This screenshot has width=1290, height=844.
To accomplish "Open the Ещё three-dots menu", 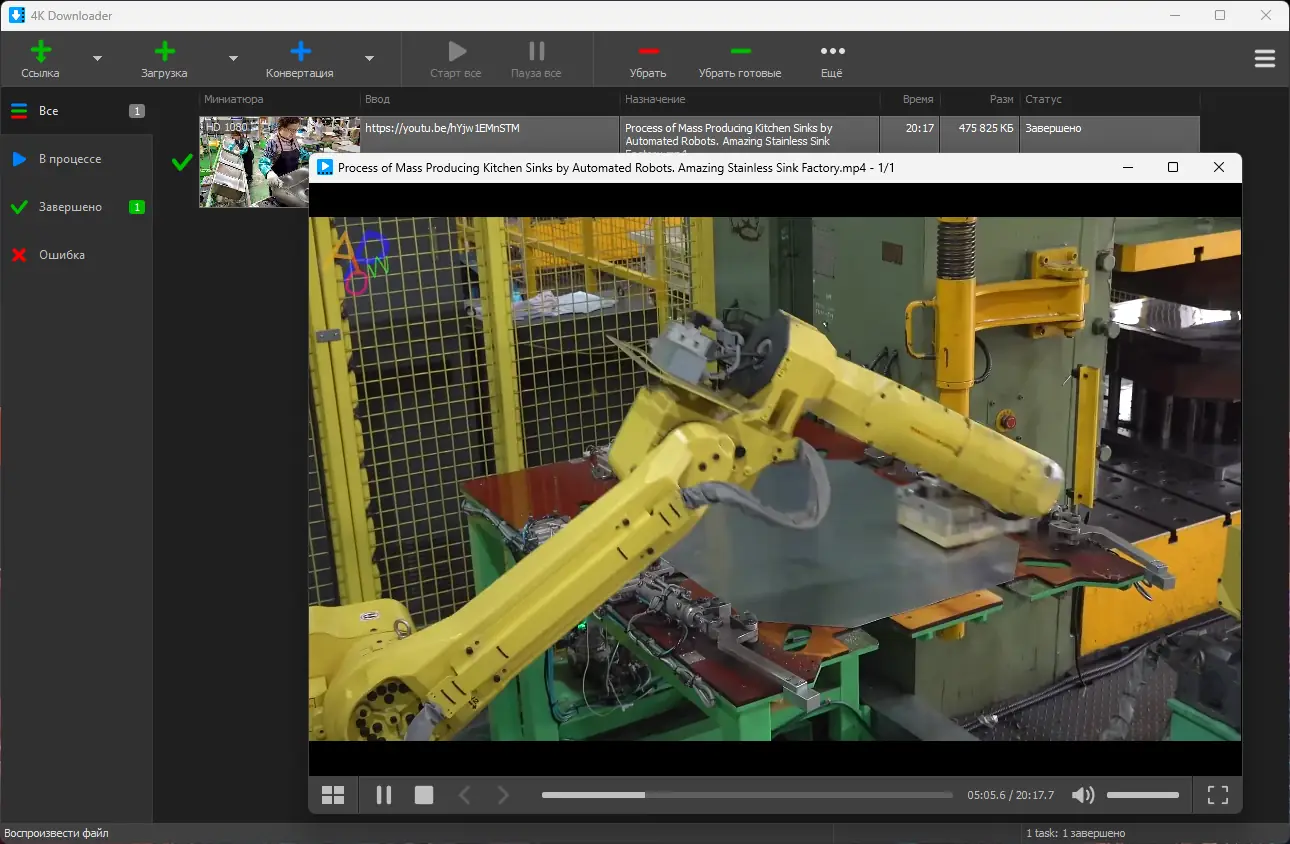I will pos(832,52).
